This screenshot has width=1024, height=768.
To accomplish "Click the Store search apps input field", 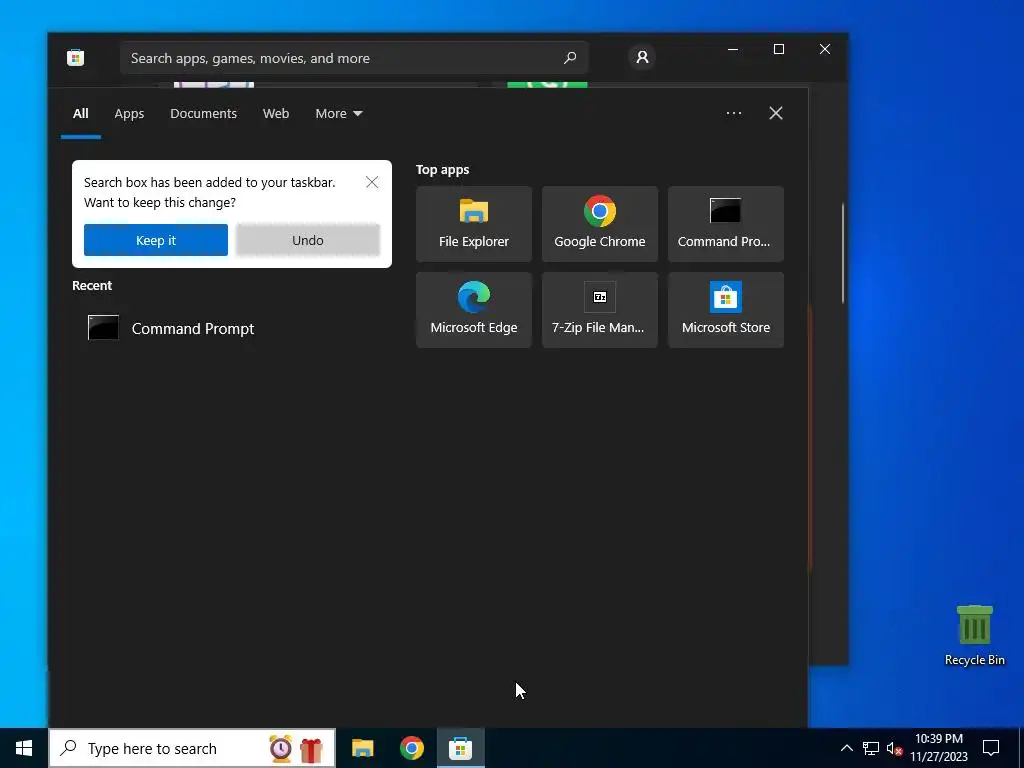I will click(354, 58).
